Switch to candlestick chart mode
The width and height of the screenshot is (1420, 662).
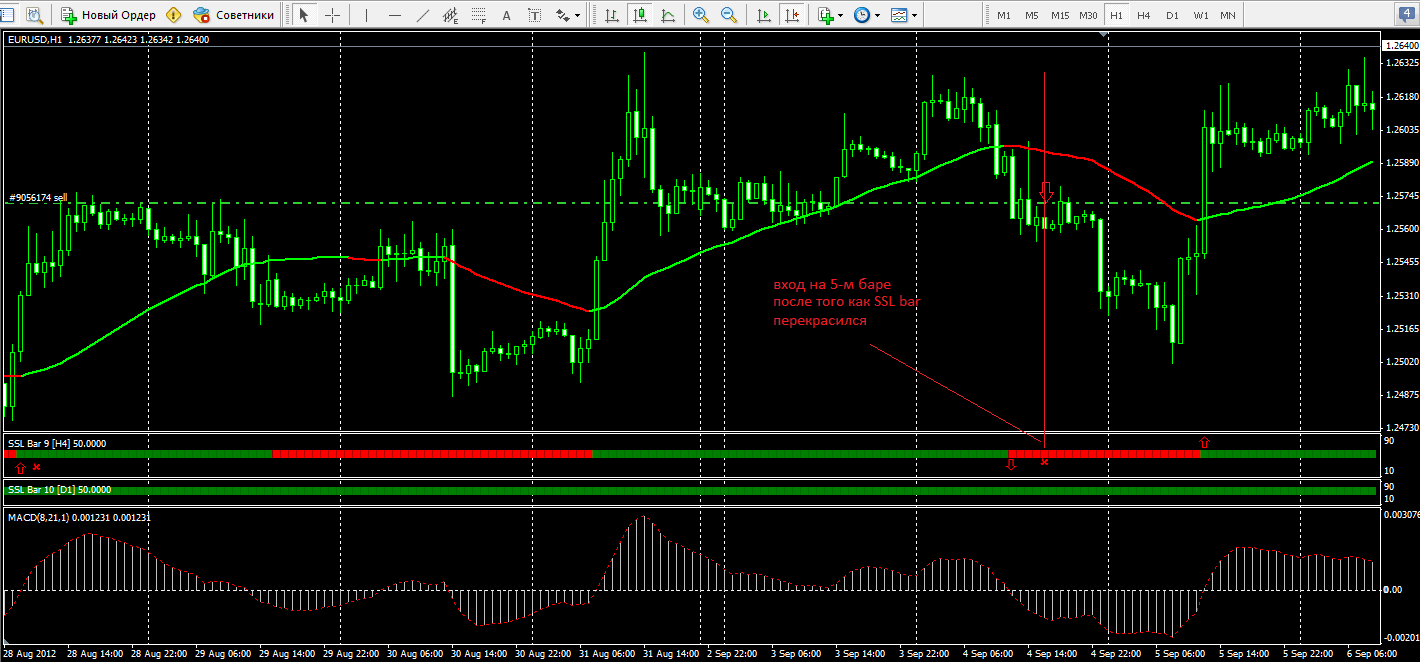[638, 15]
